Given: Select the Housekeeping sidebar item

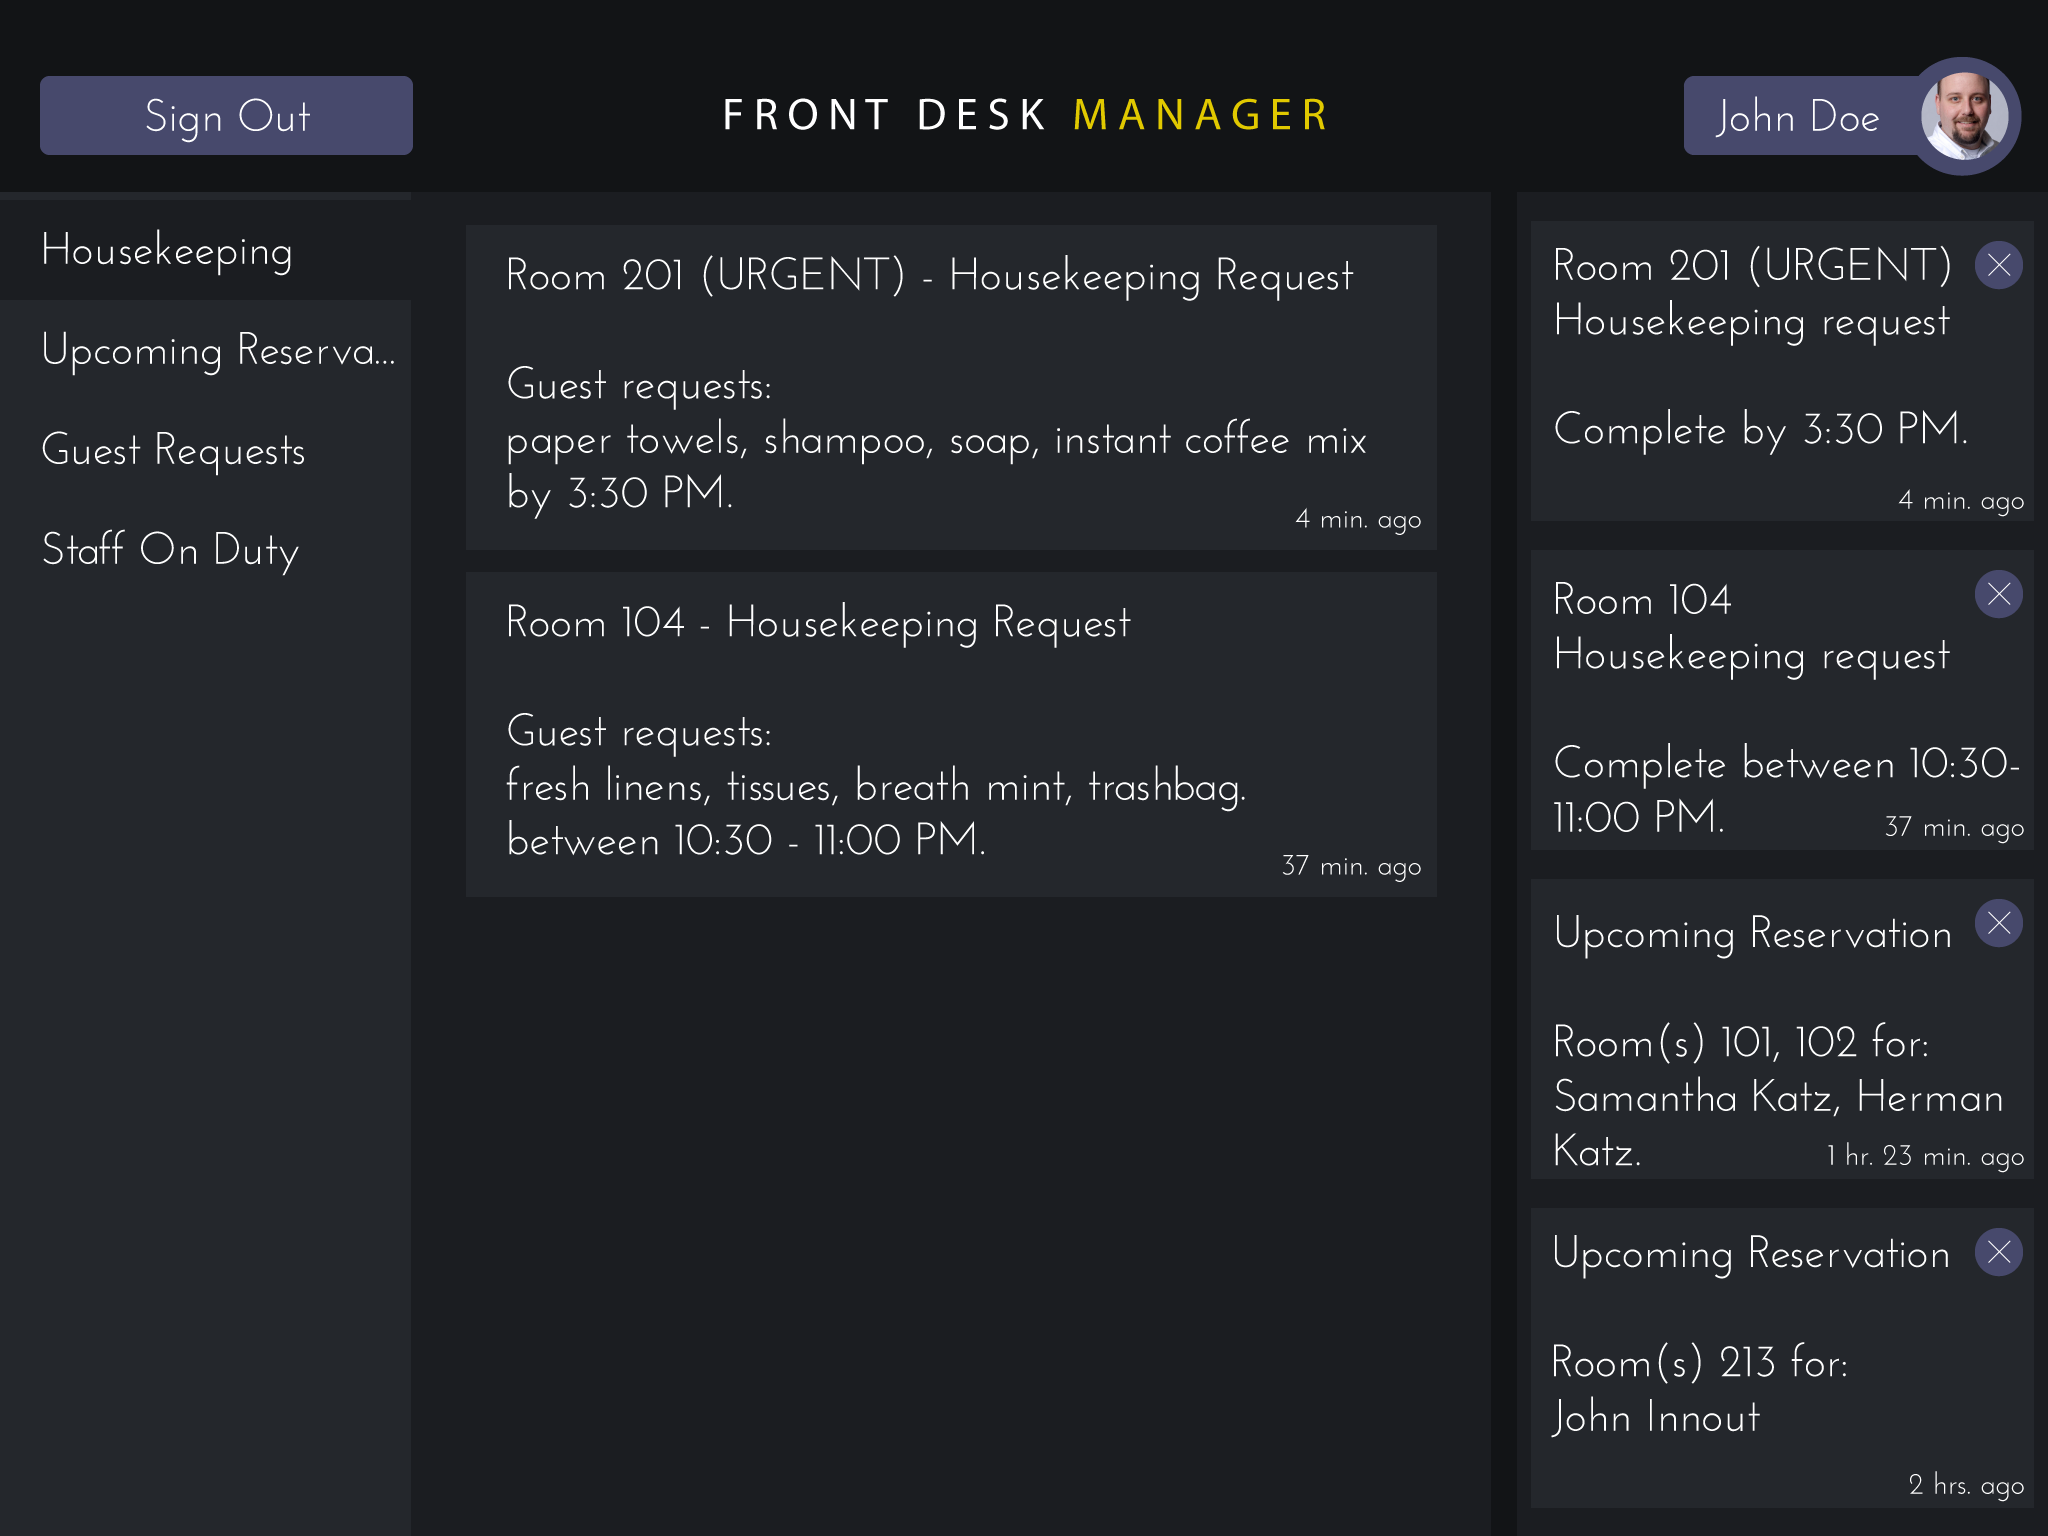Looking at the screenshot, I should (205, 250).
